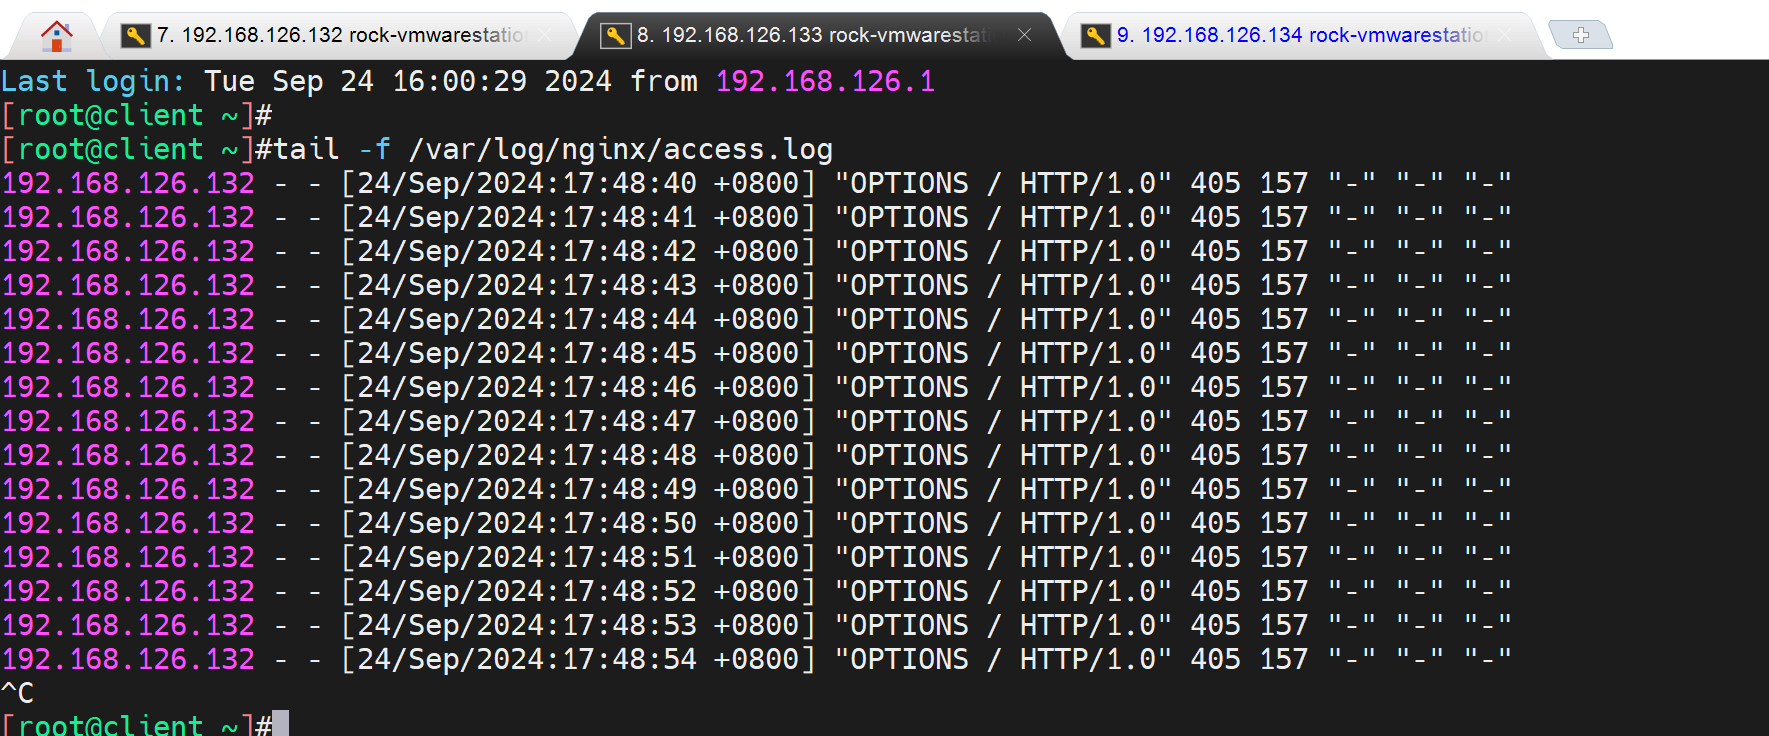Switch to the 192.168.126.132 session tab
1769x736 pixels.
click(x=340, y=36)
